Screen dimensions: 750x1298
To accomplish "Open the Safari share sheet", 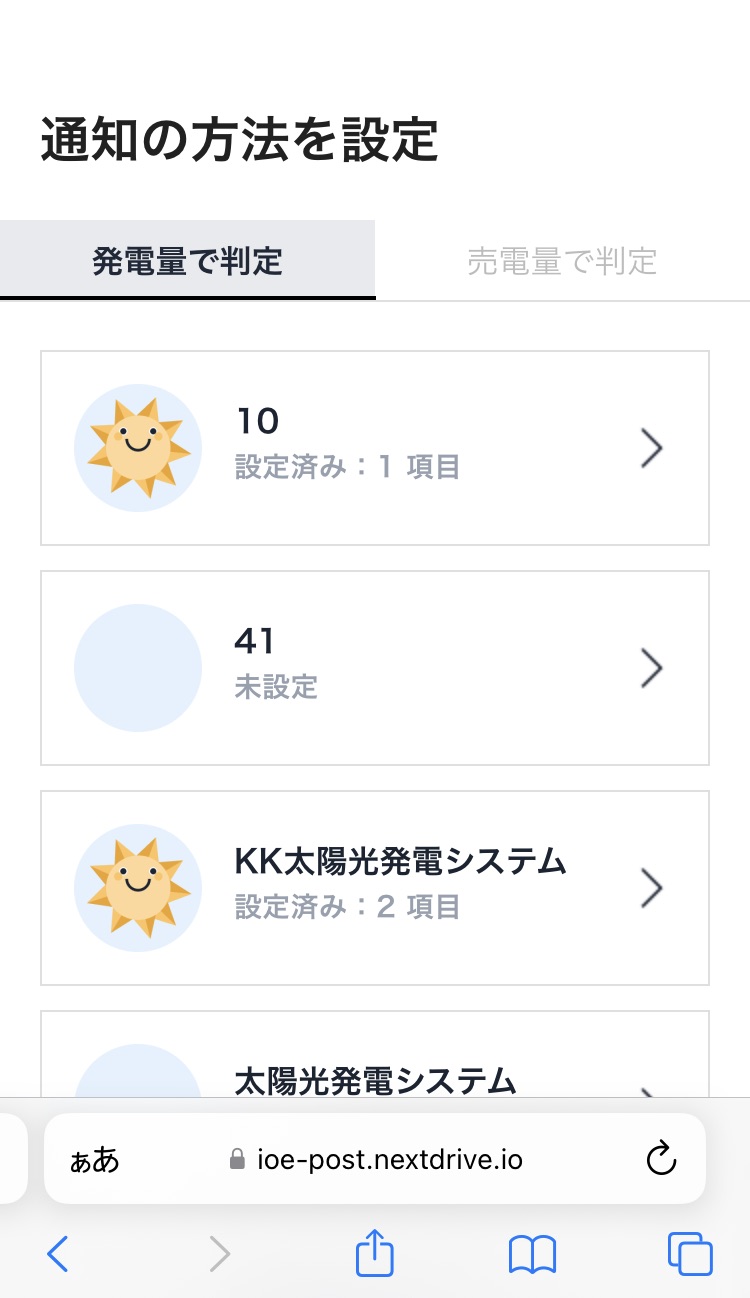I will click(x=375, y=1254).
